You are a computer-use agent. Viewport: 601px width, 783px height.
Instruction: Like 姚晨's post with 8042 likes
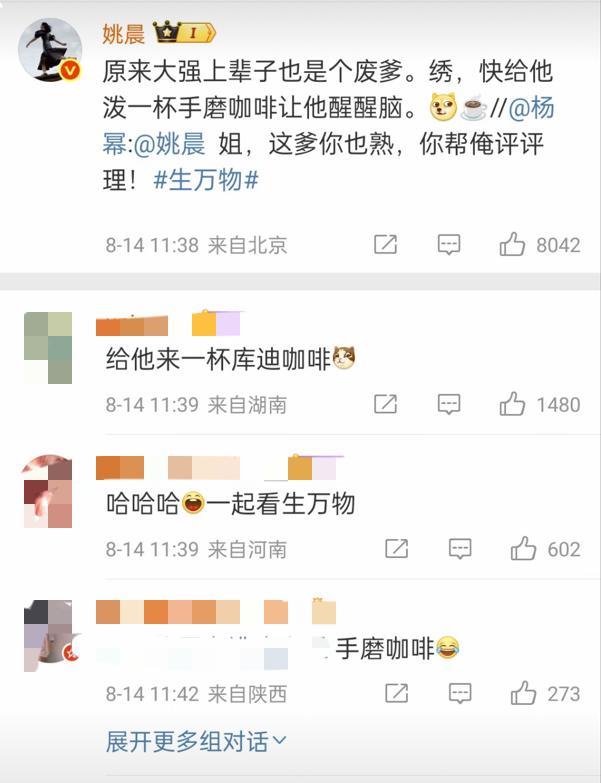pos(513,245)
